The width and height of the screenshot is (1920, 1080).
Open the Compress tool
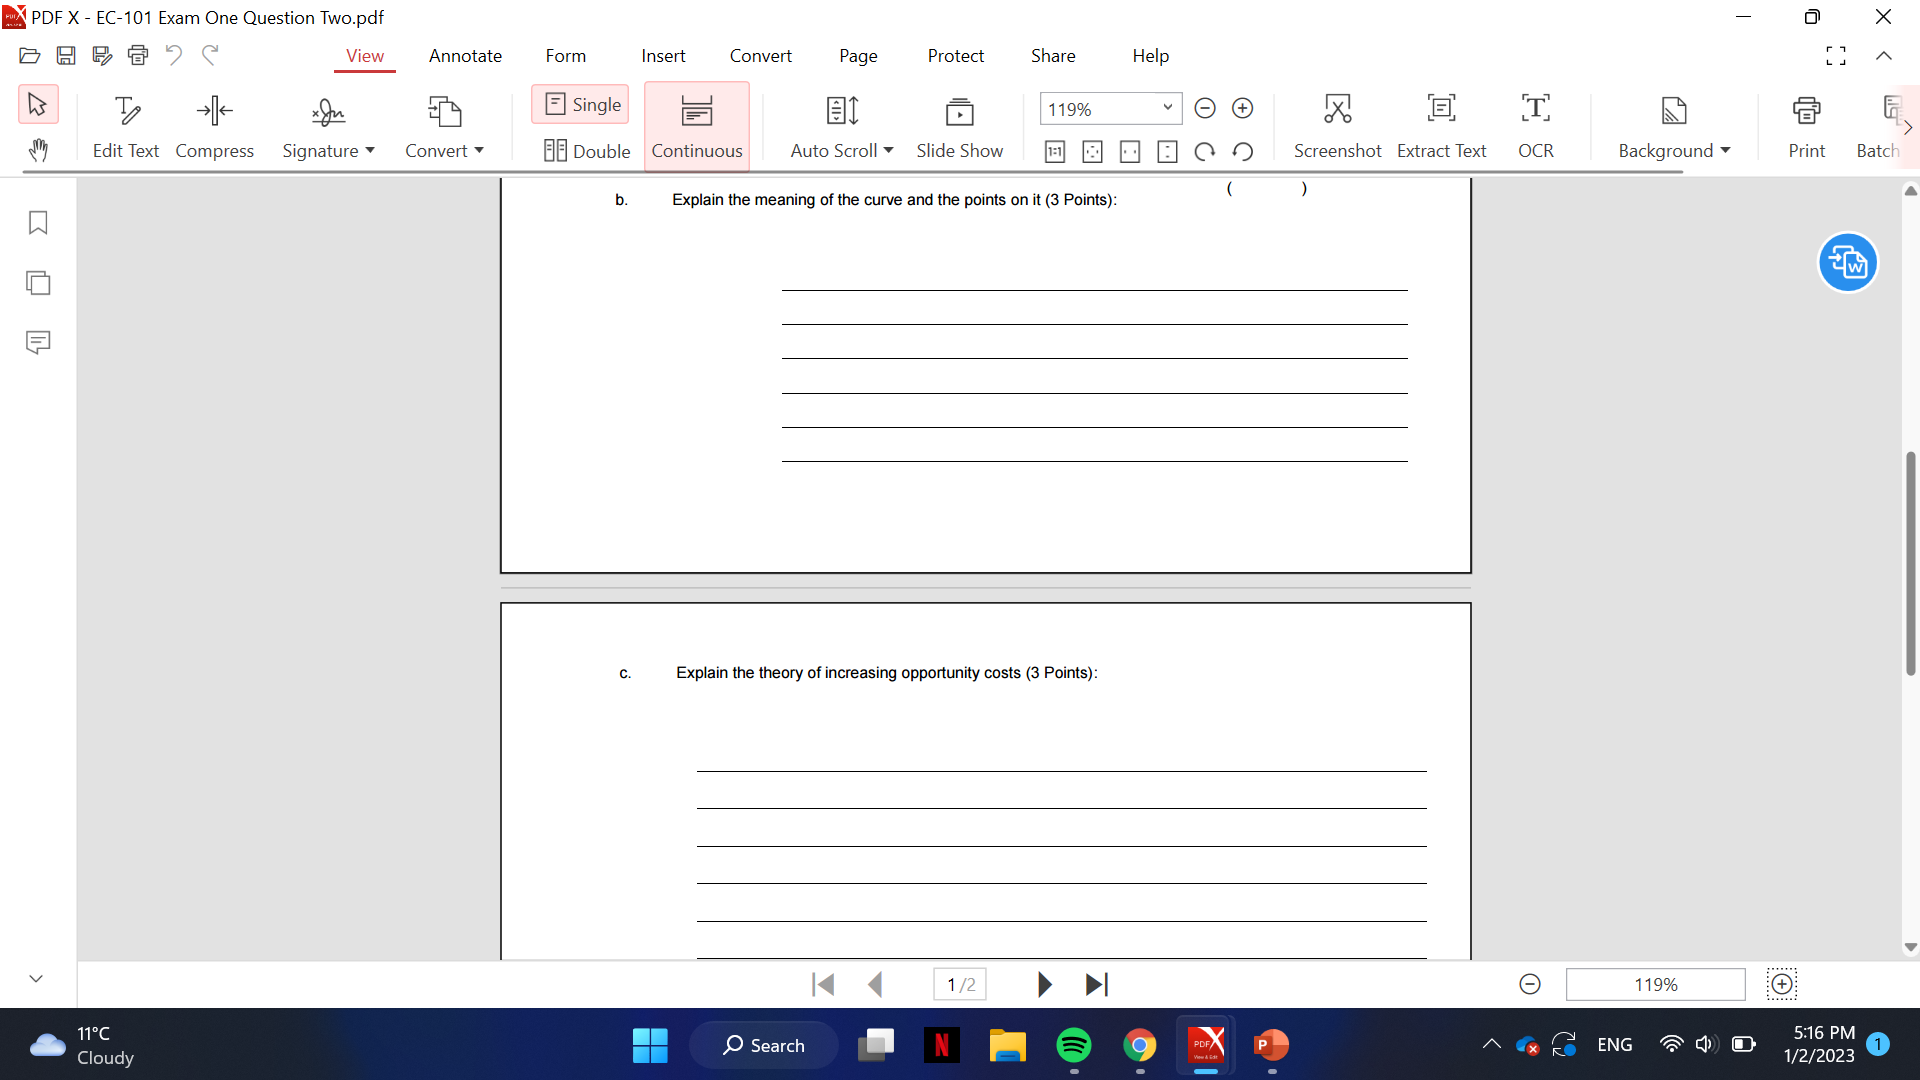point(213,125)
